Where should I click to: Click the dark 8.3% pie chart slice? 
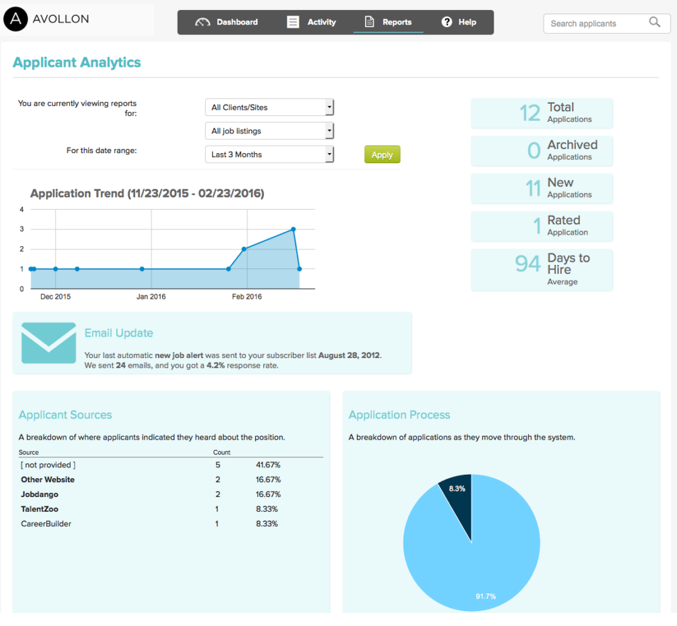click(456, 496)
